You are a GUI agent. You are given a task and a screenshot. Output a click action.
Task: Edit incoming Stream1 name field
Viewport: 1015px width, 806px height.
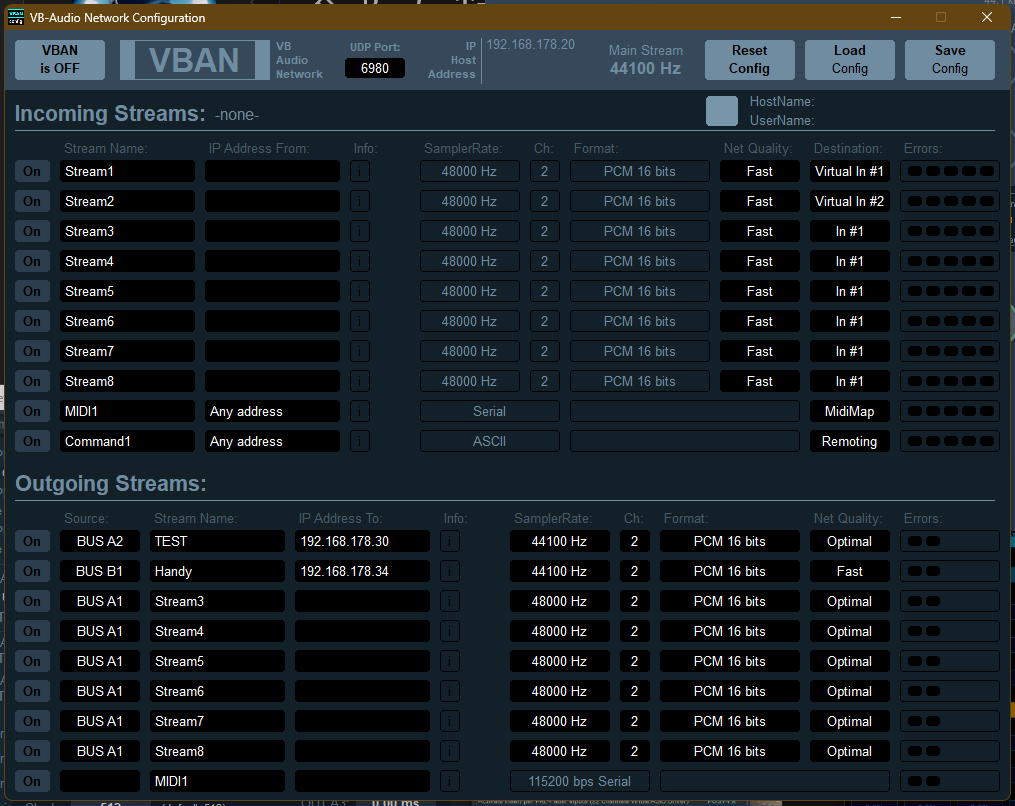pos(128,172)
